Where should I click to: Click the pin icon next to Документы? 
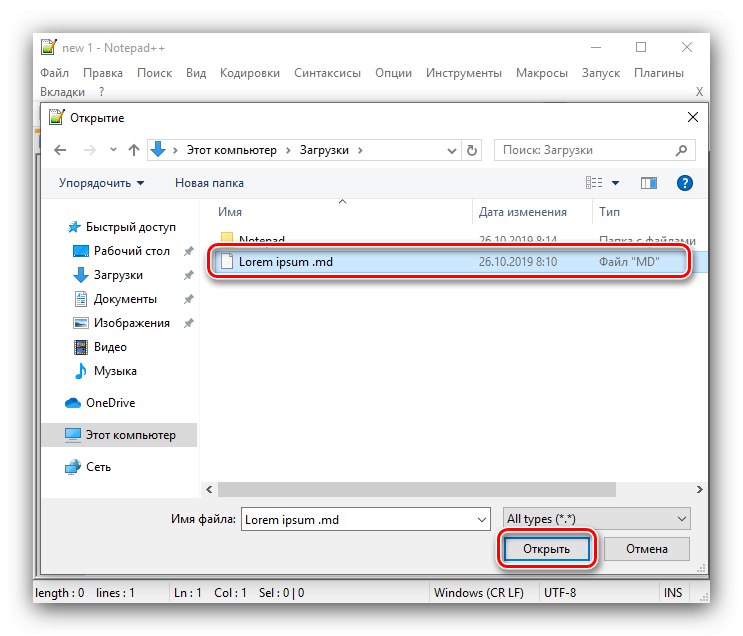(x=189, y=299)
